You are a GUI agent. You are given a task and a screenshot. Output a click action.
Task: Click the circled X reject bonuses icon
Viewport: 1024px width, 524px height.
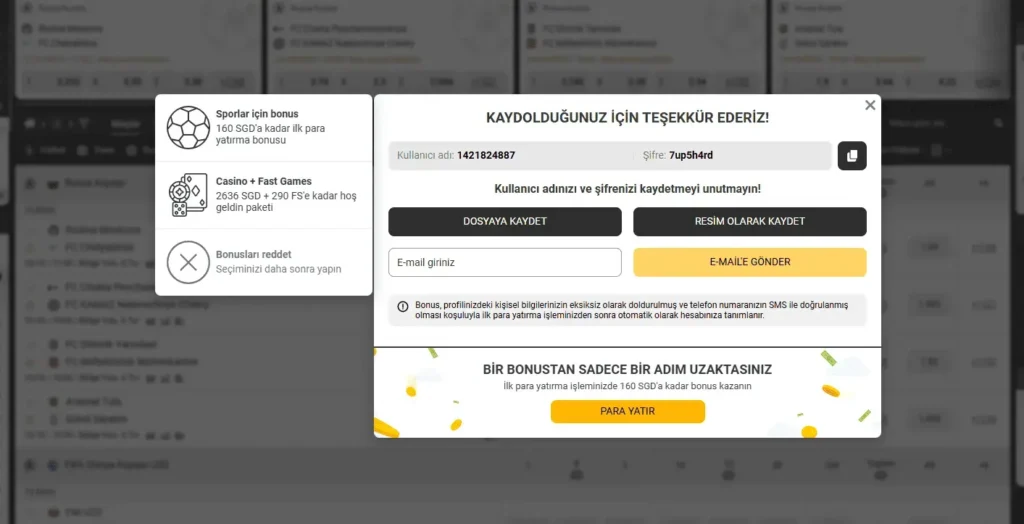[x=188, y=262]
